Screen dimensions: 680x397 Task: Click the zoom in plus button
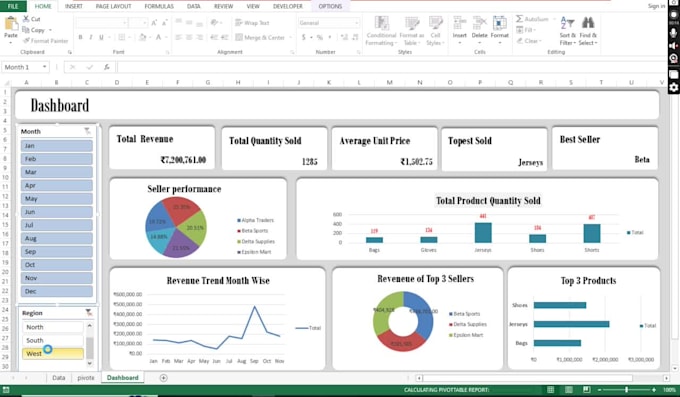tap(654, 390)
